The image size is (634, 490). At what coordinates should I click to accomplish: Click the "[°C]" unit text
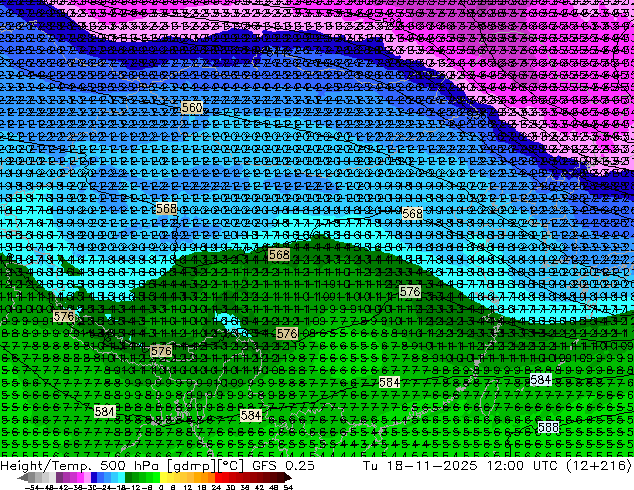click(231, 466)
